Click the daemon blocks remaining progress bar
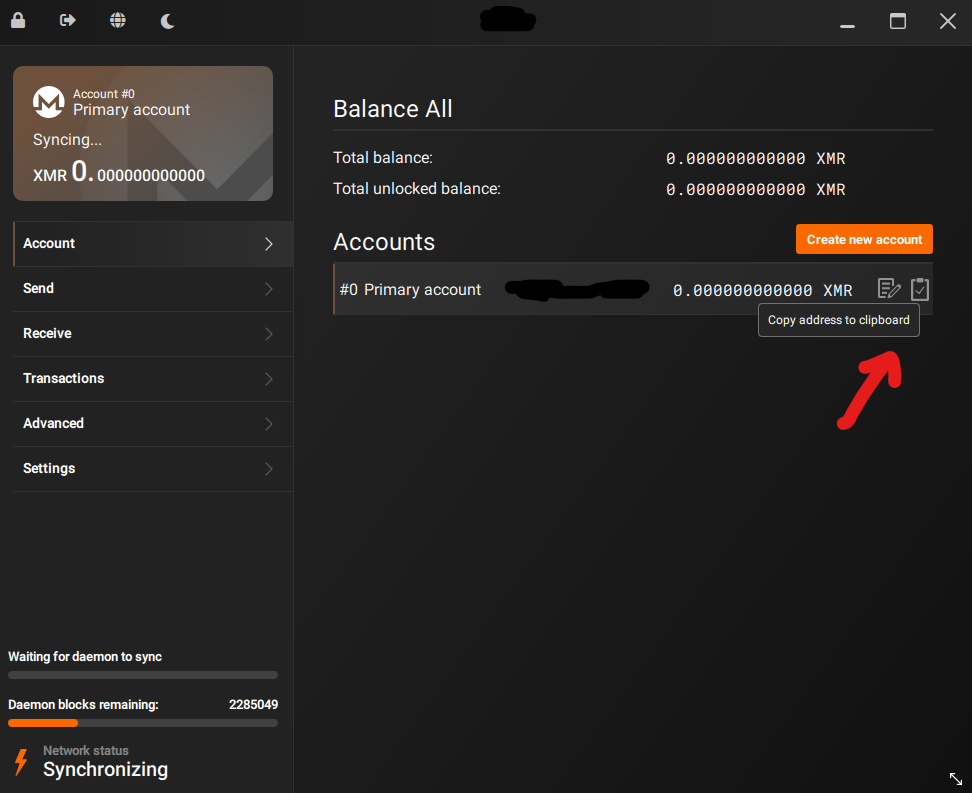Screen dimensions: 972x793 tap(143, 723)
